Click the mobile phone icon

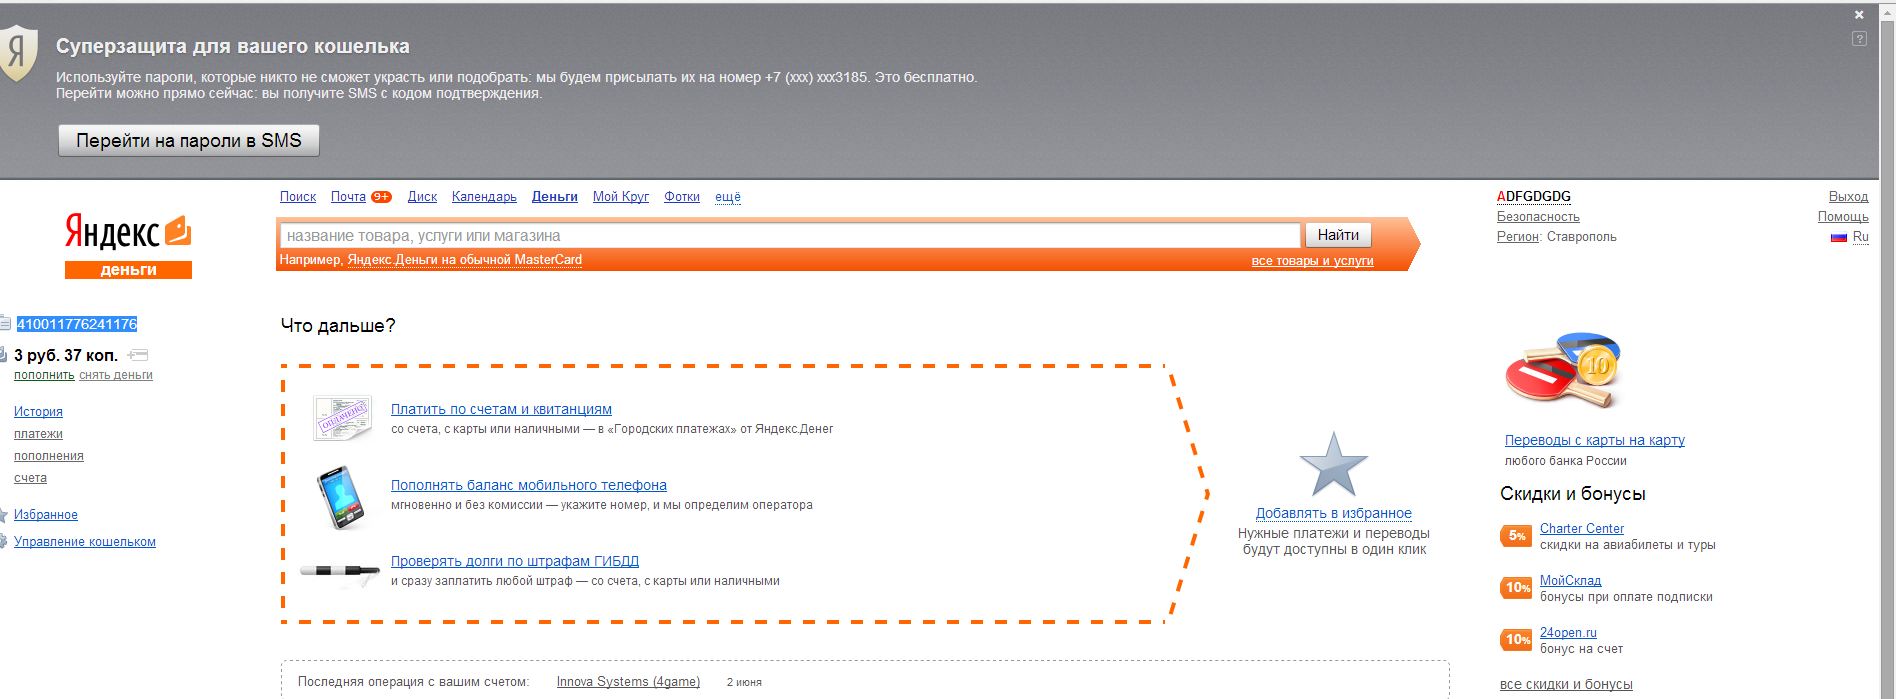click(340, 497)
